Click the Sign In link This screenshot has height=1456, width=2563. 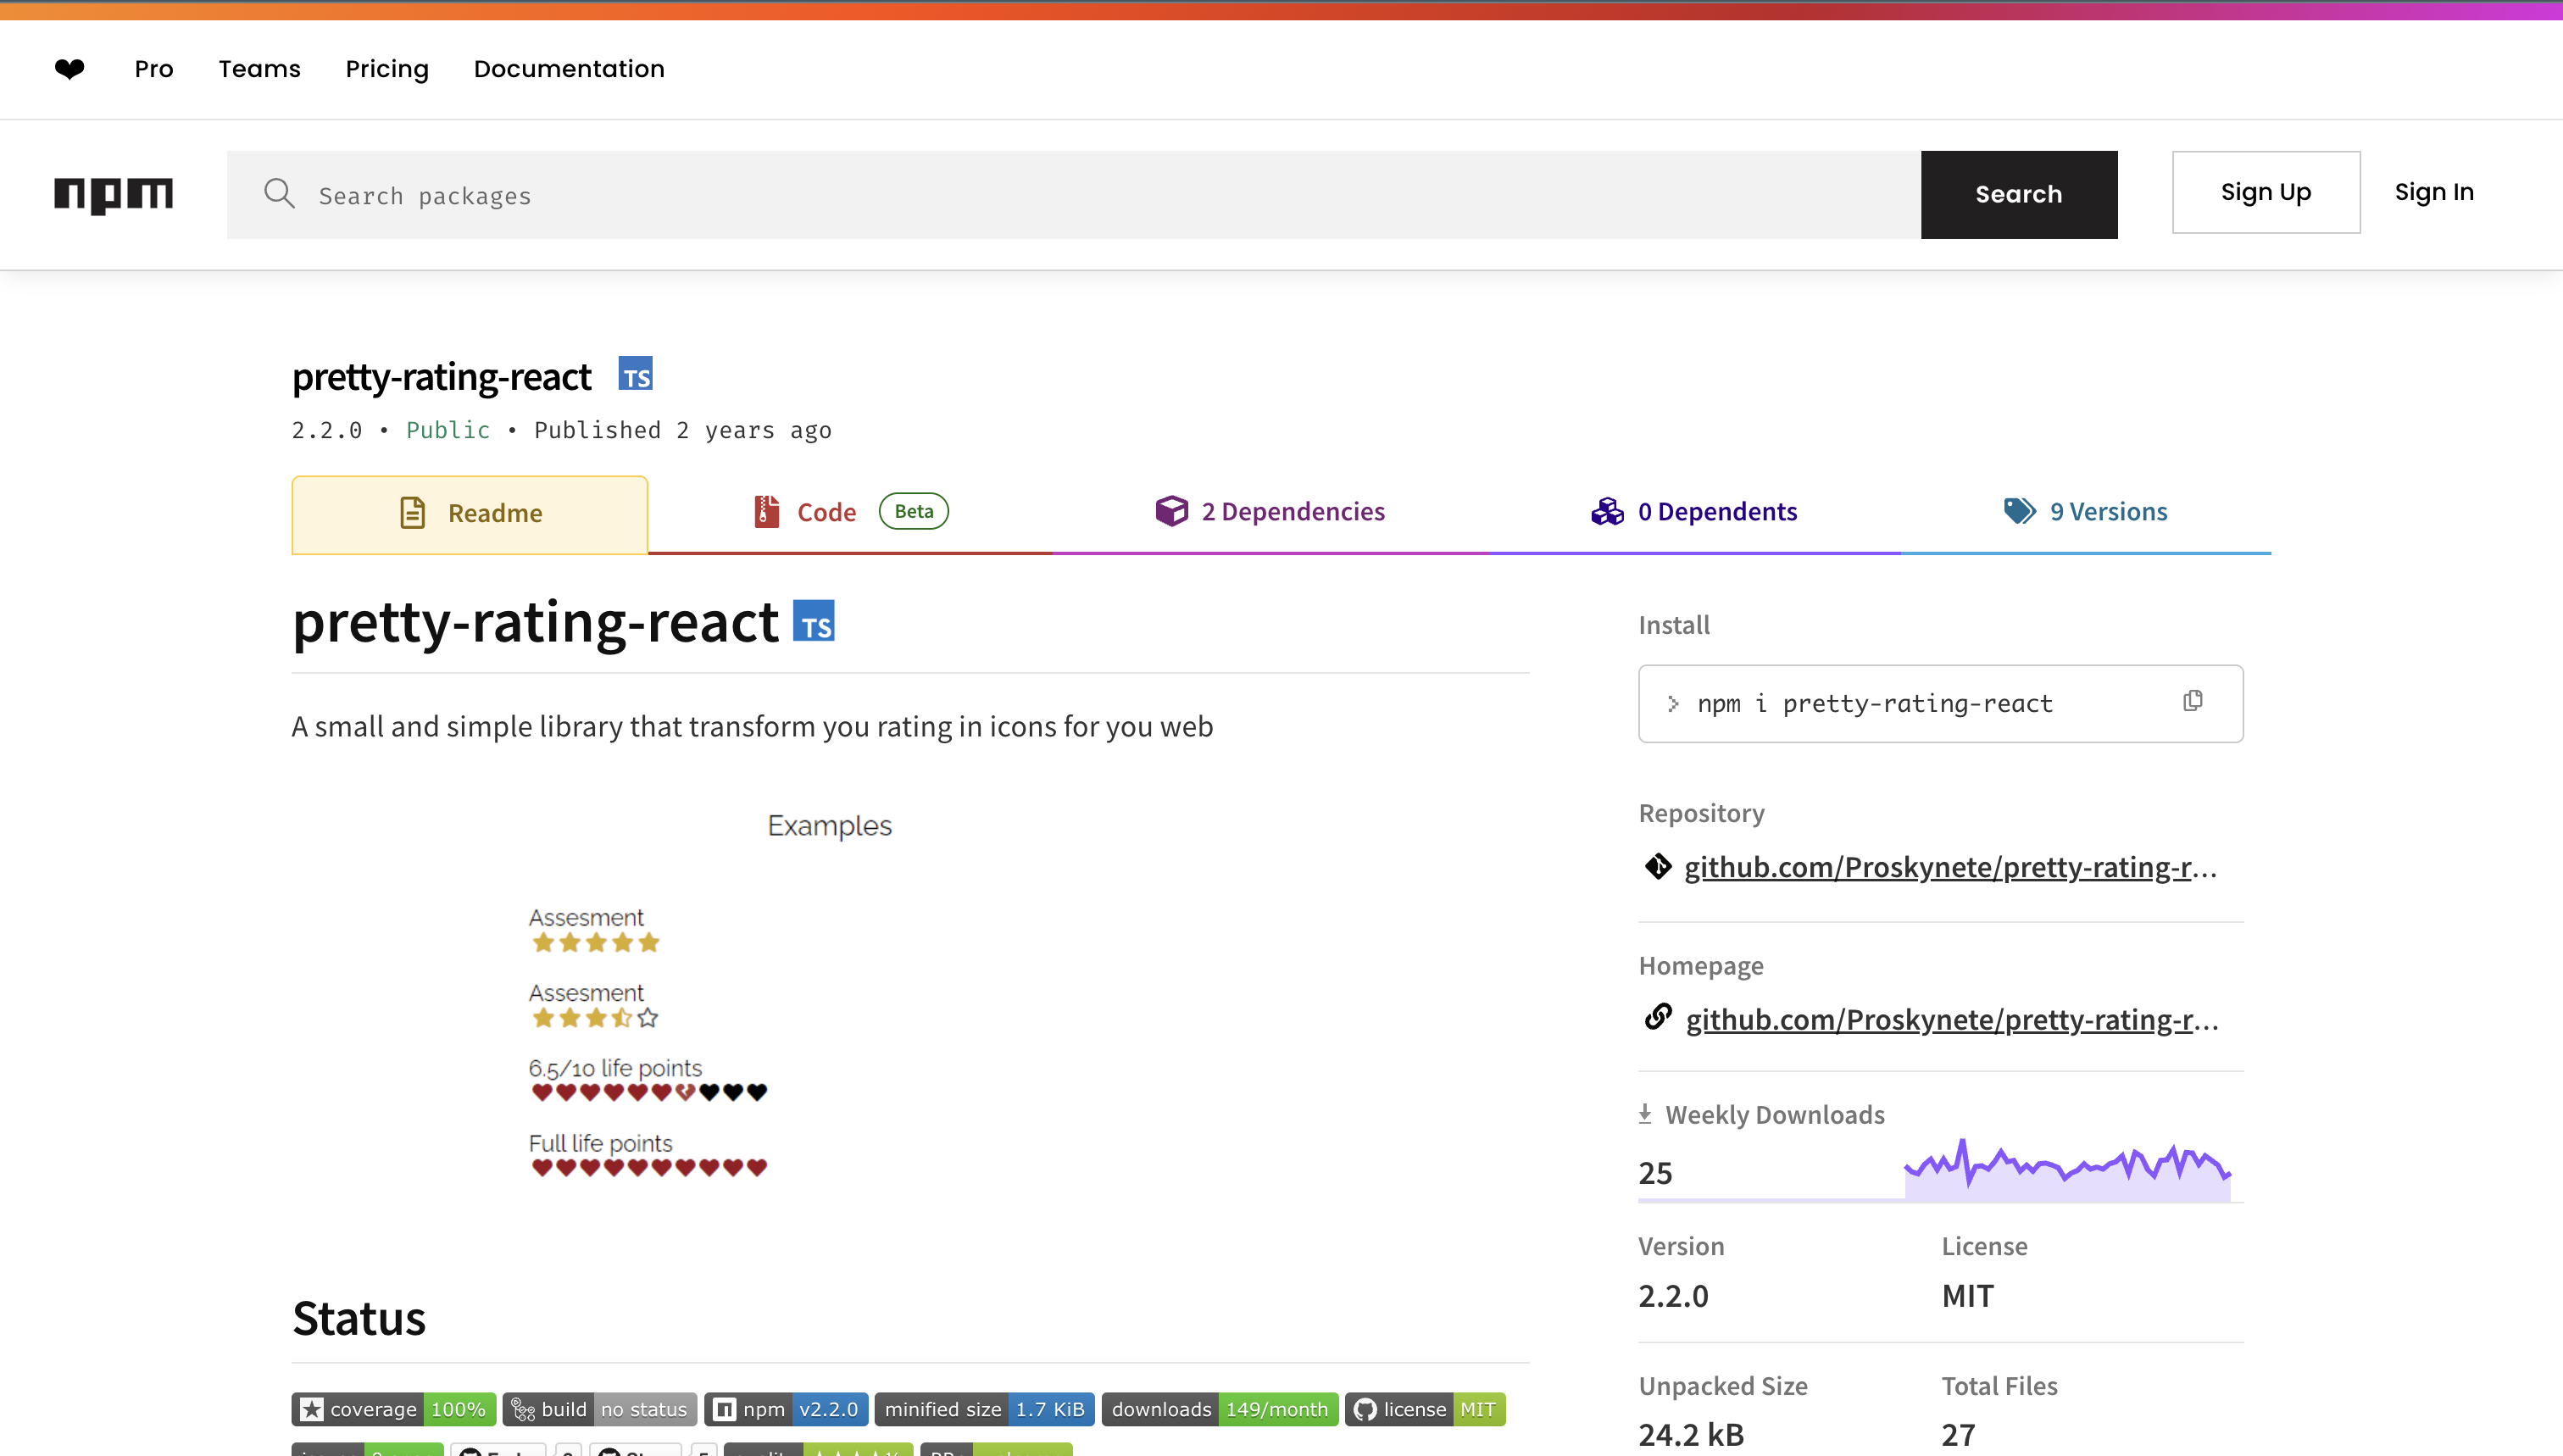pos(2434,192)
